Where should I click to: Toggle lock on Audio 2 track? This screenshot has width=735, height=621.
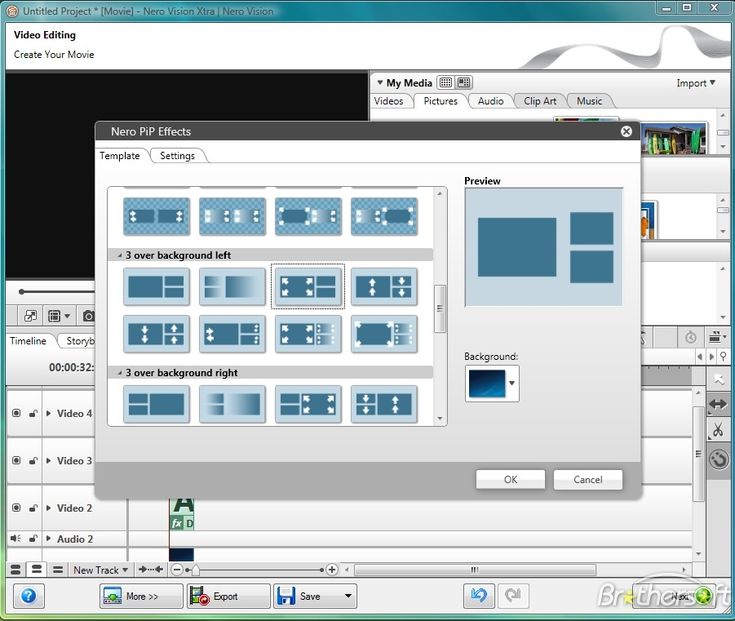click(x=33, y=539)
